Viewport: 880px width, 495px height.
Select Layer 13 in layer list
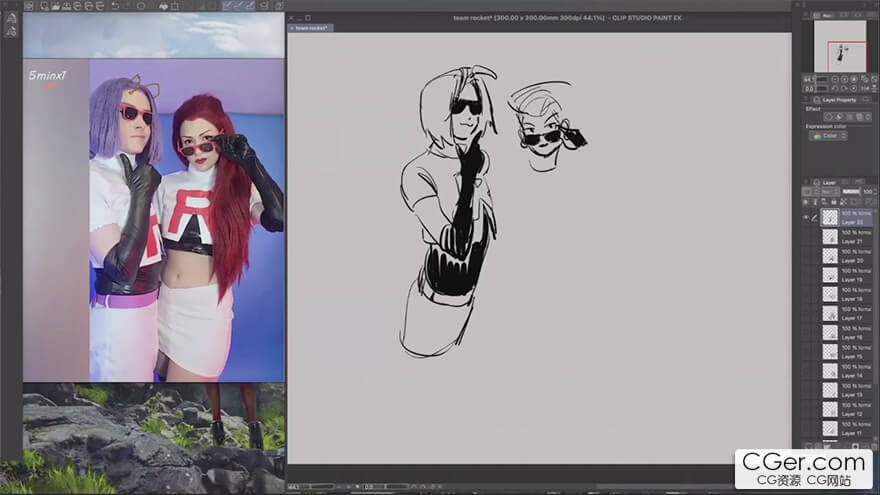(846, 390)
